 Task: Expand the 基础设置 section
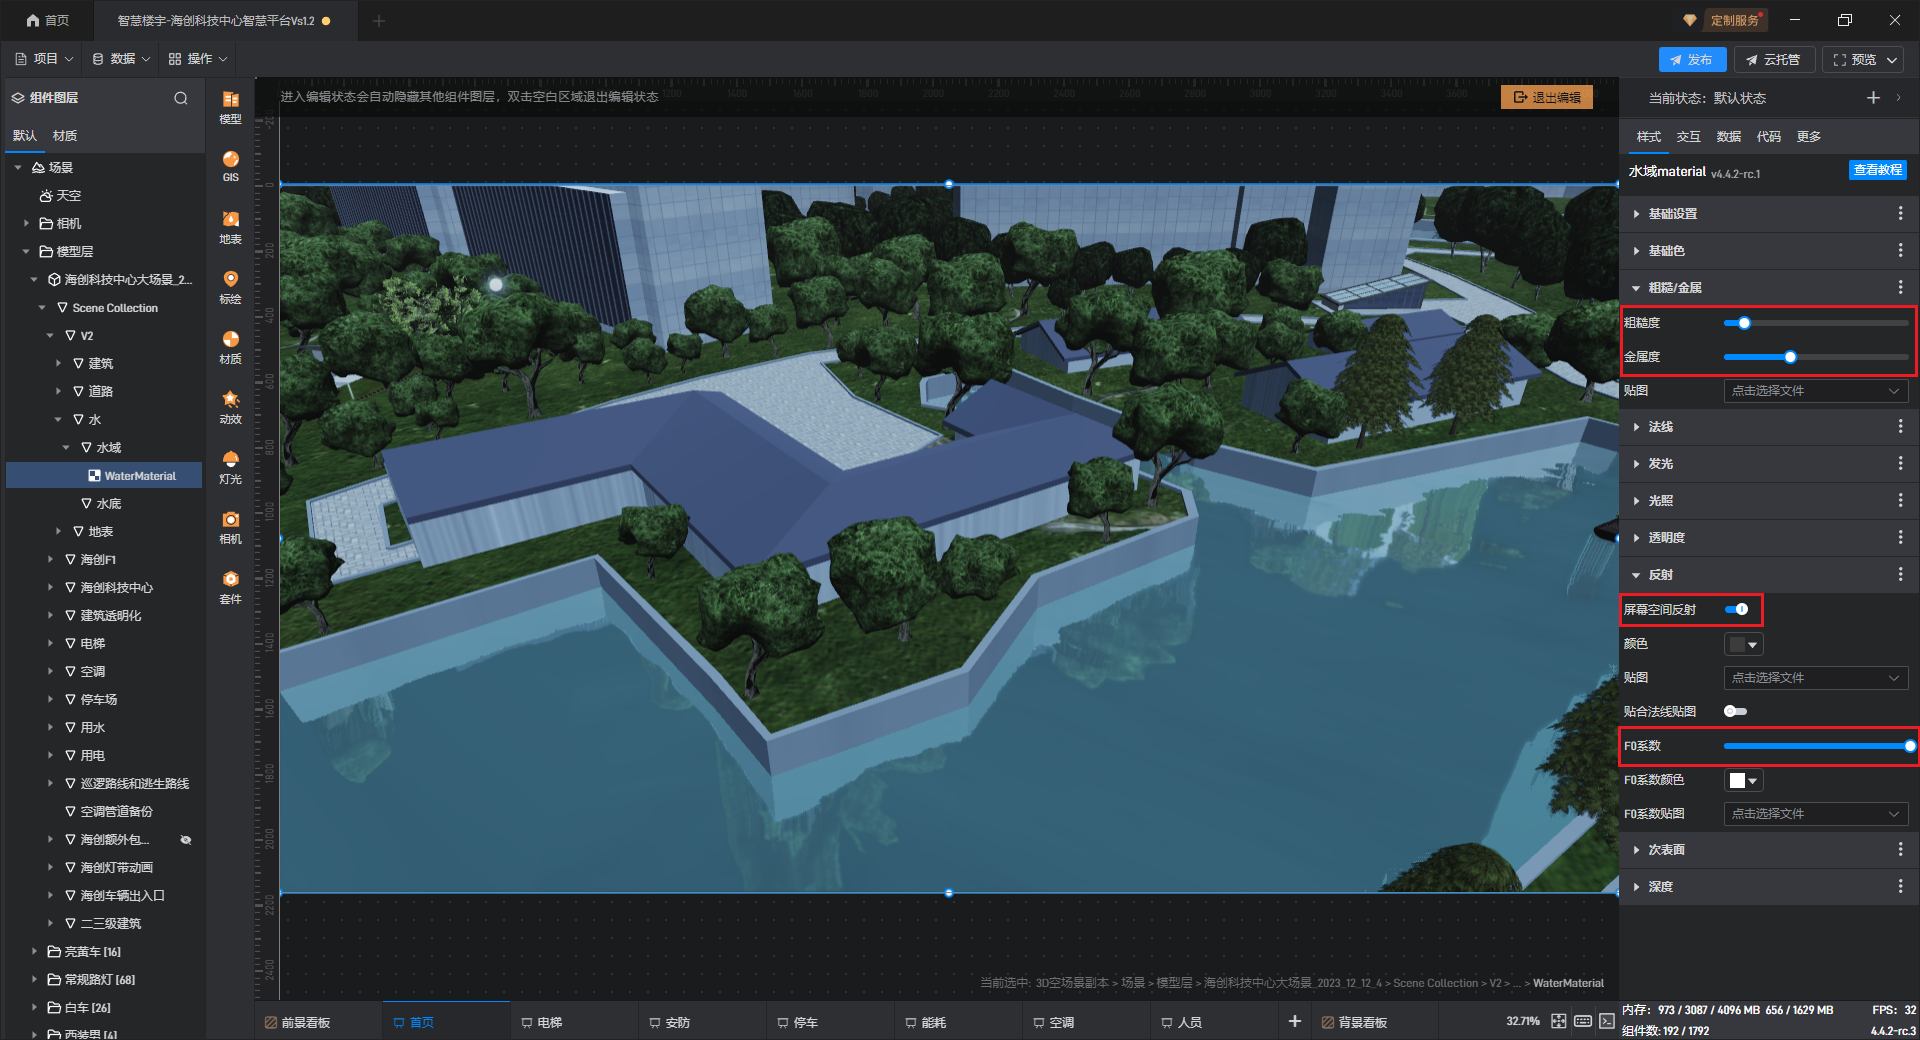coord(1672,214)
